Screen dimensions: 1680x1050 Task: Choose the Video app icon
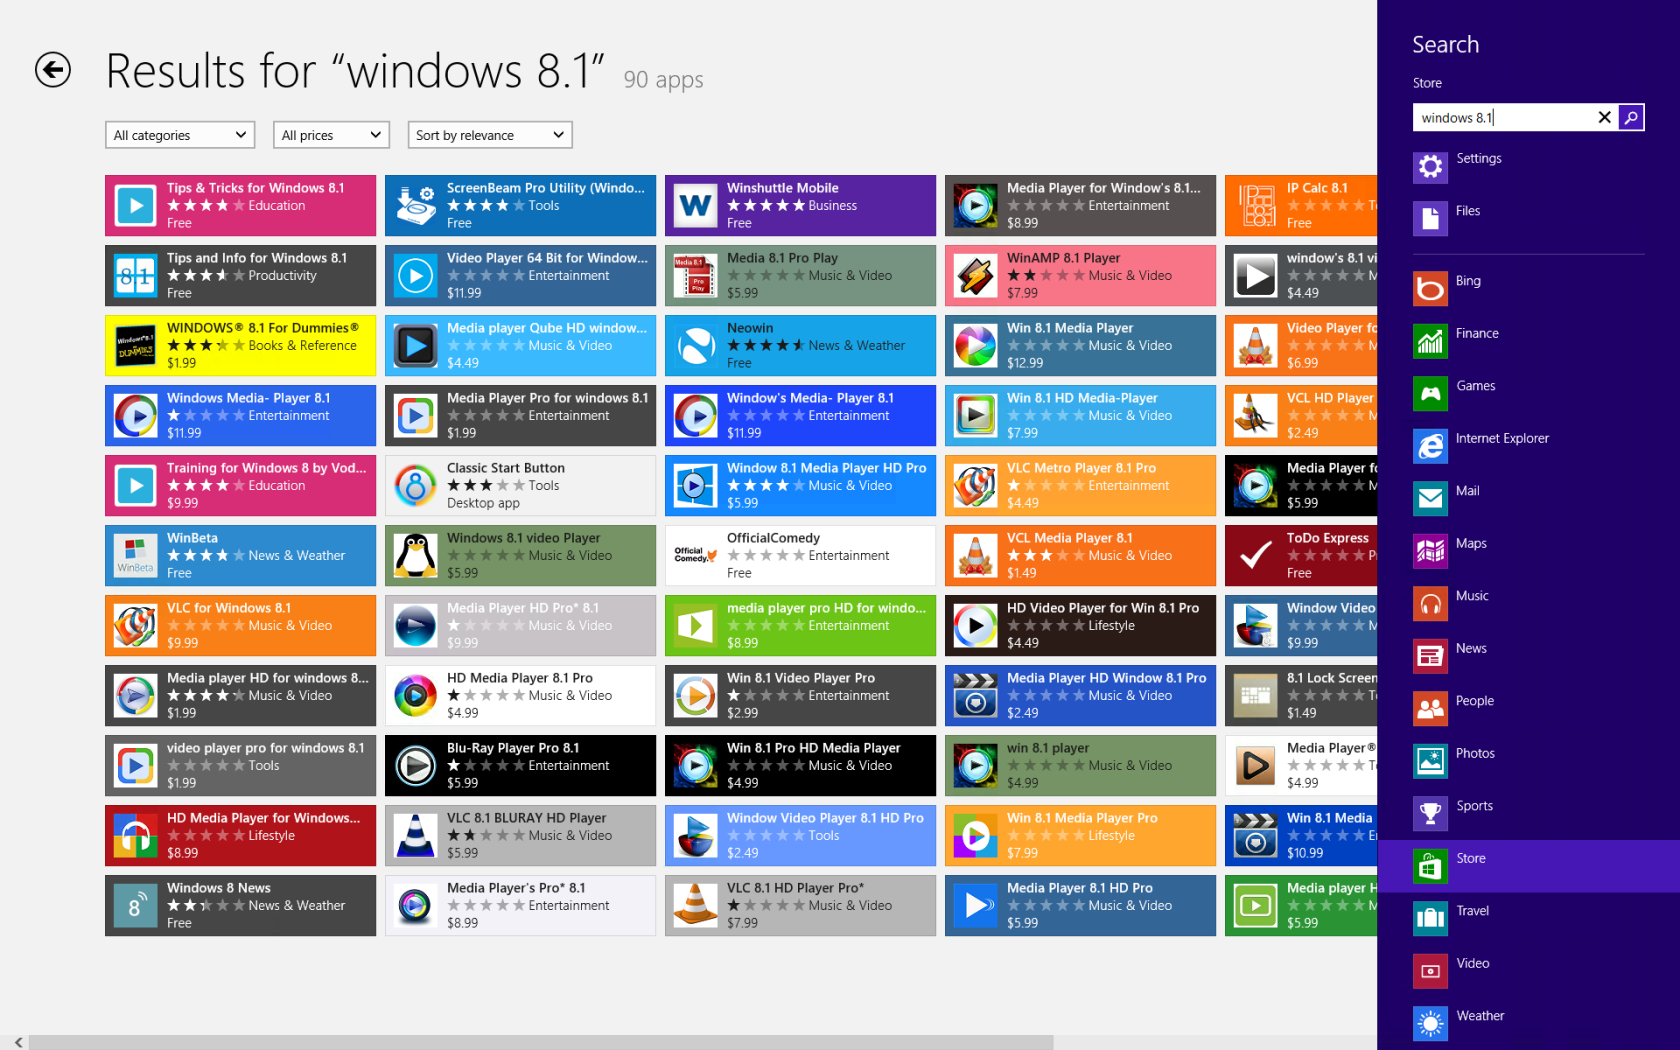pyautogui.click(x=1430, y=971)
